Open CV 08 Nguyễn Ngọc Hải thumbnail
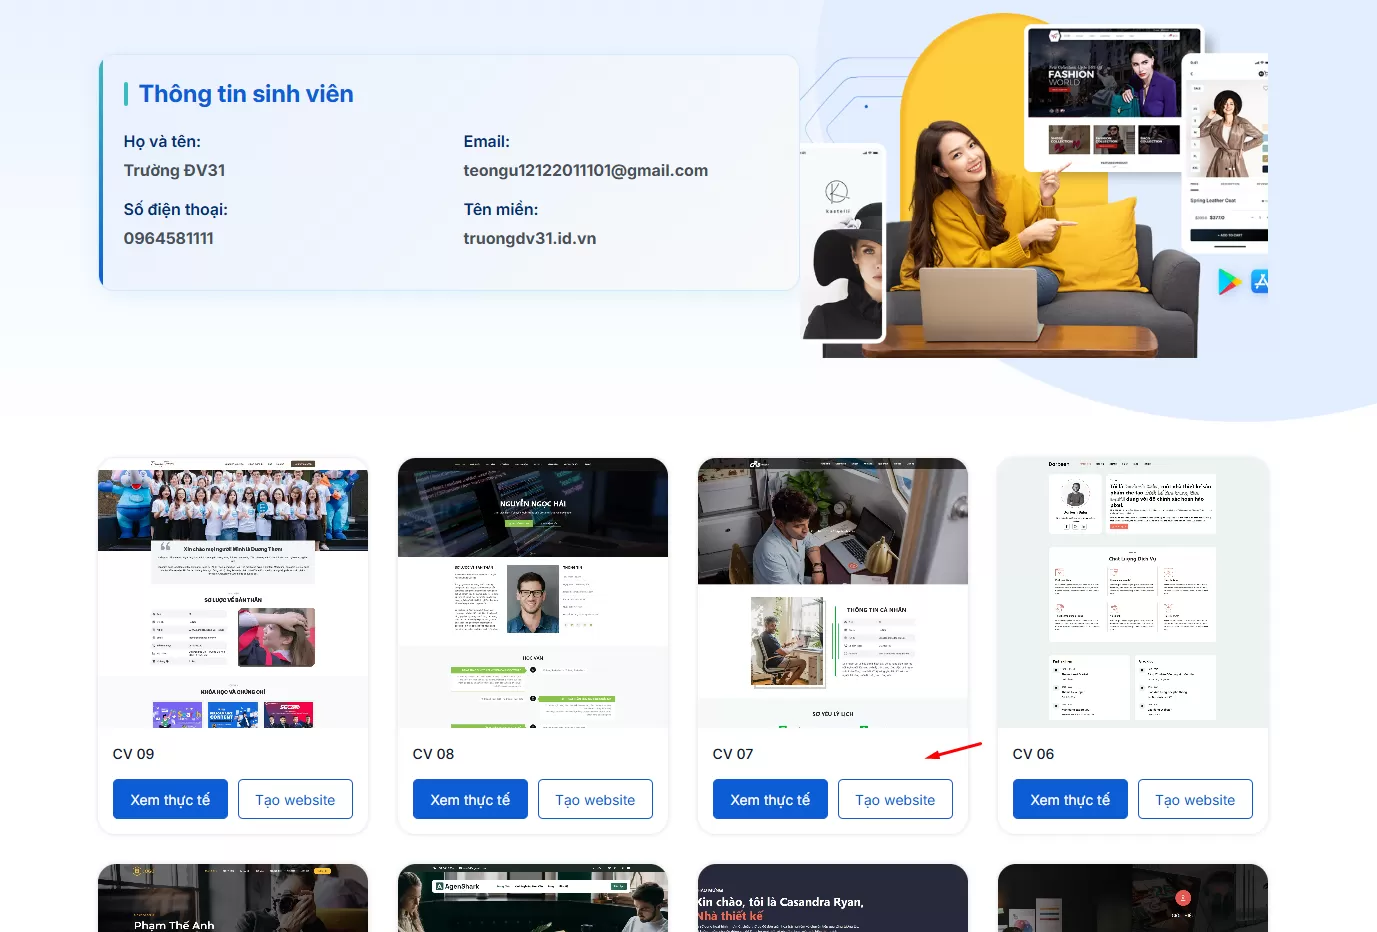Image resolution: width=1377 pixels, height=932 pixels. 533,592
